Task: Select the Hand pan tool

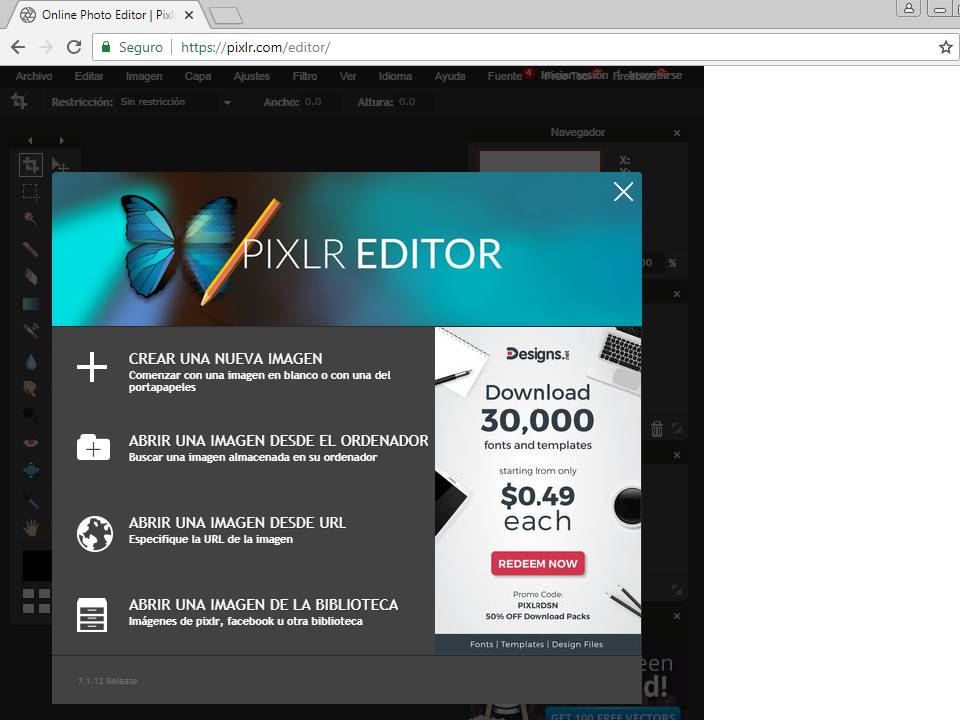Action: (31, 527)
